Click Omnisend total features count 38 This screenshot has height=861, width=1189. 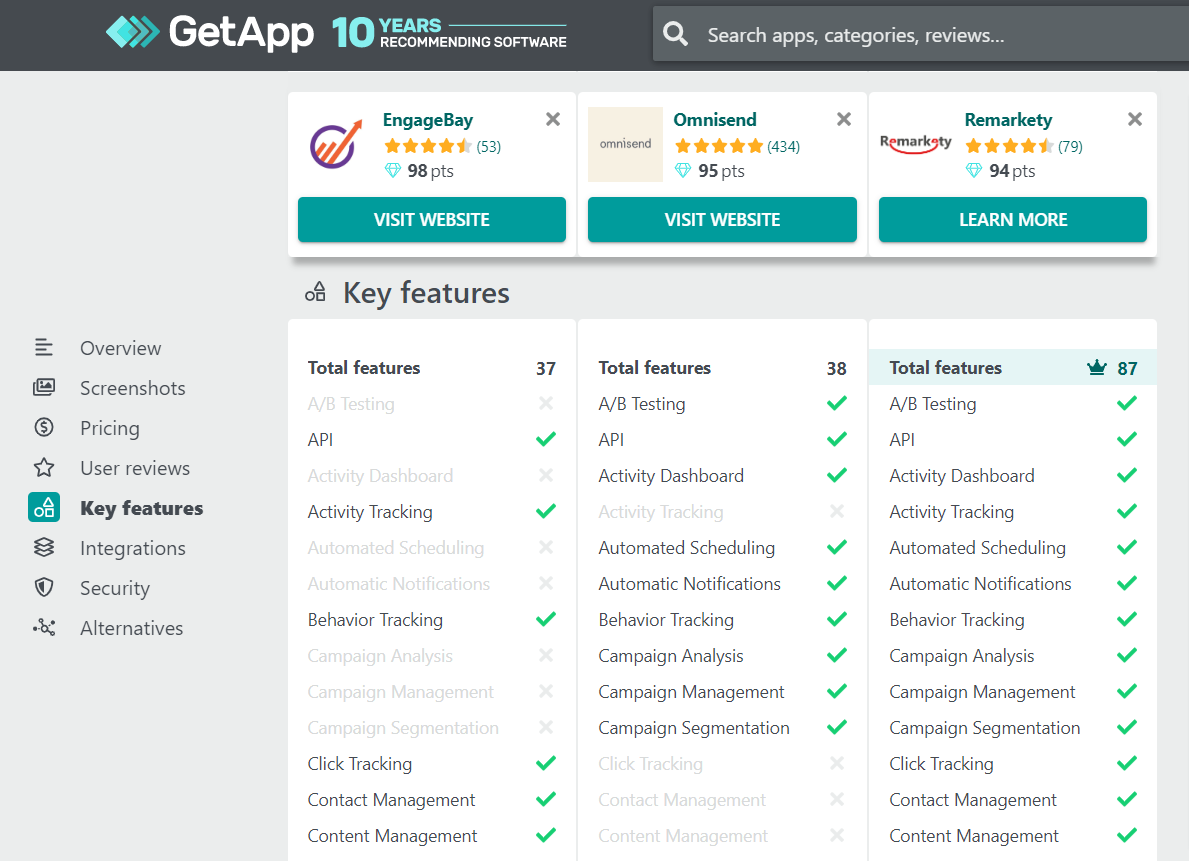(x=836, y=369)
